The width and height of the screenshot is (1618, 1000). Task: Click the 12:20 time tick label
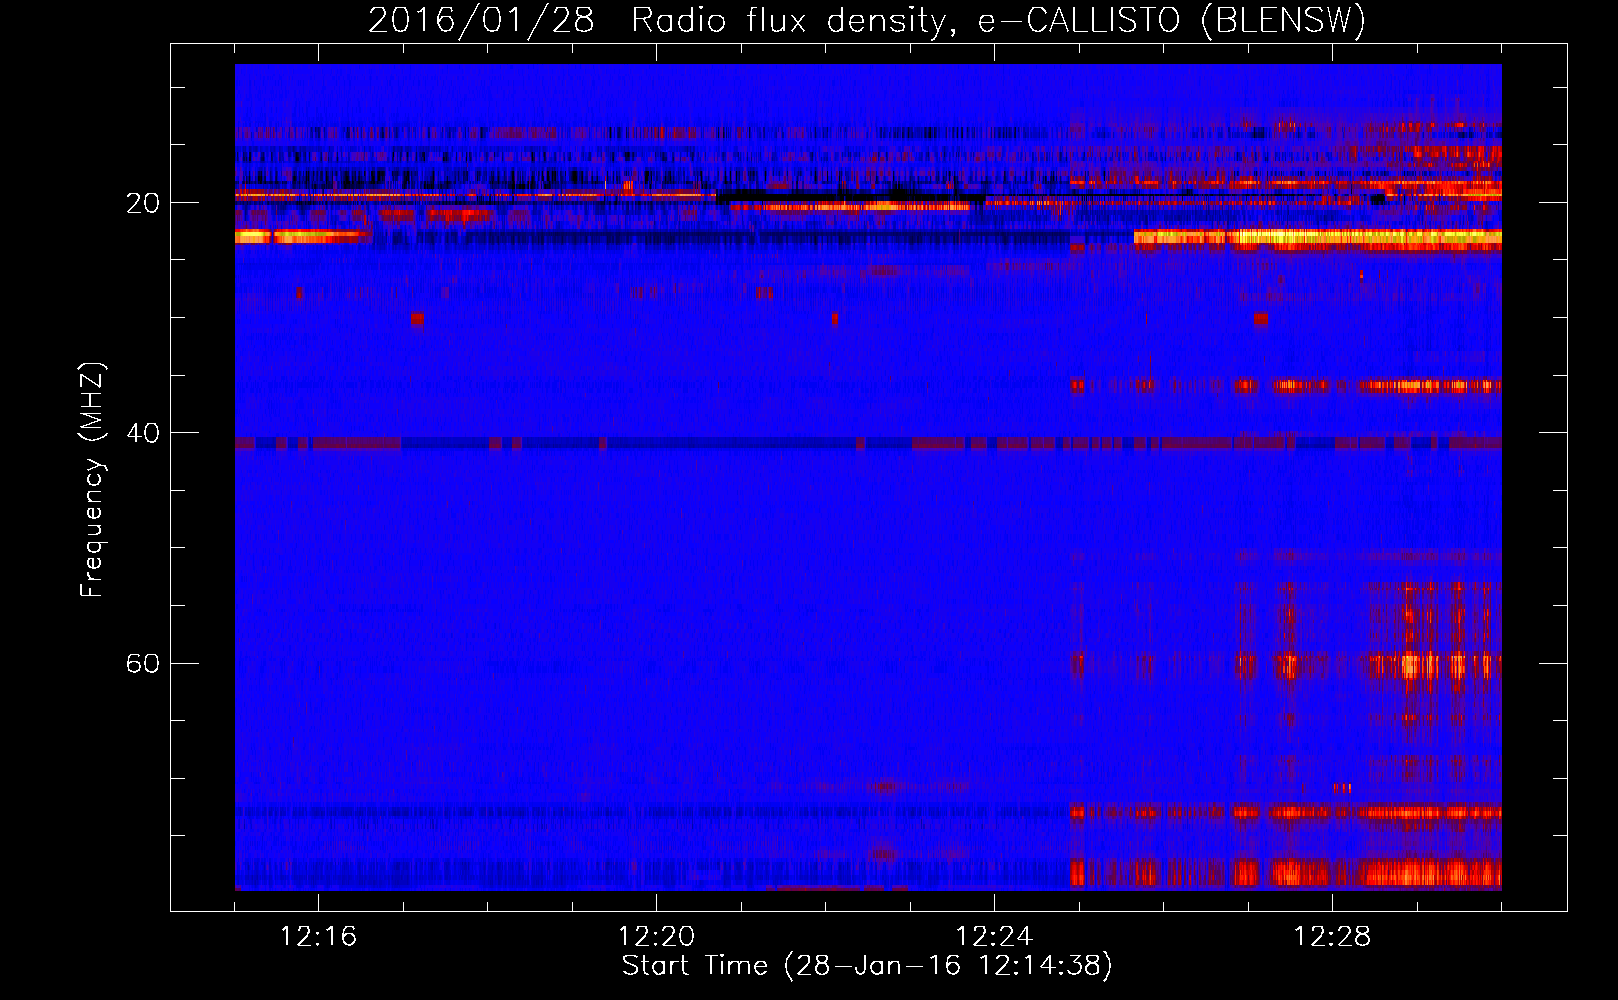(656, 937)
